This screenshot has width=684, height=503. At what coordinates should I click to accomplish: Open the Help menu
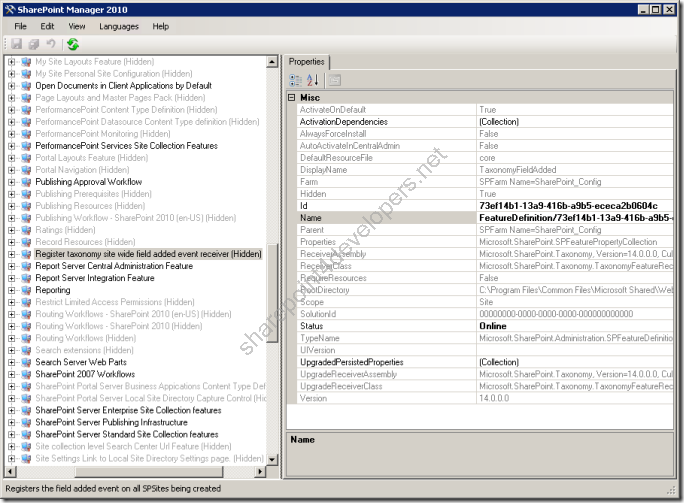click(x=161, y=27)
